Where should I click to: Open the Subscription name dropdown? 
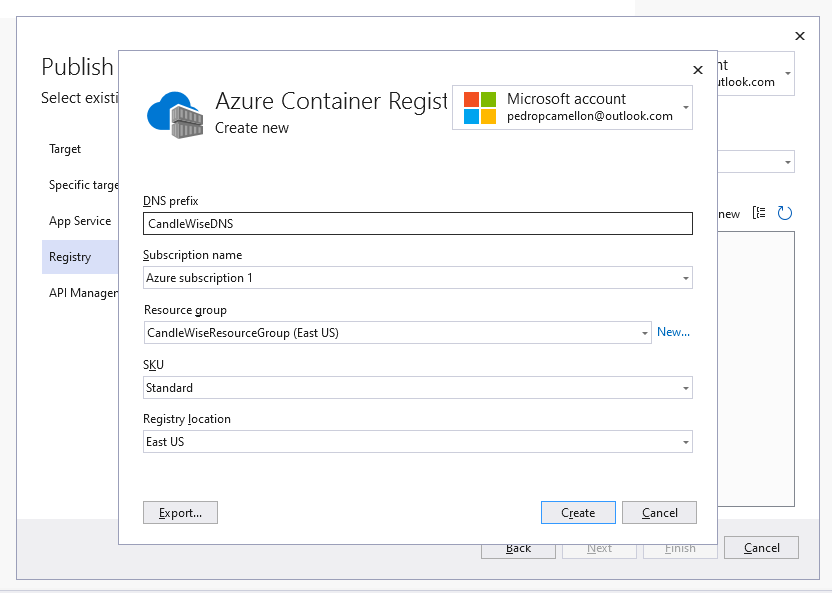click(686, 277)
